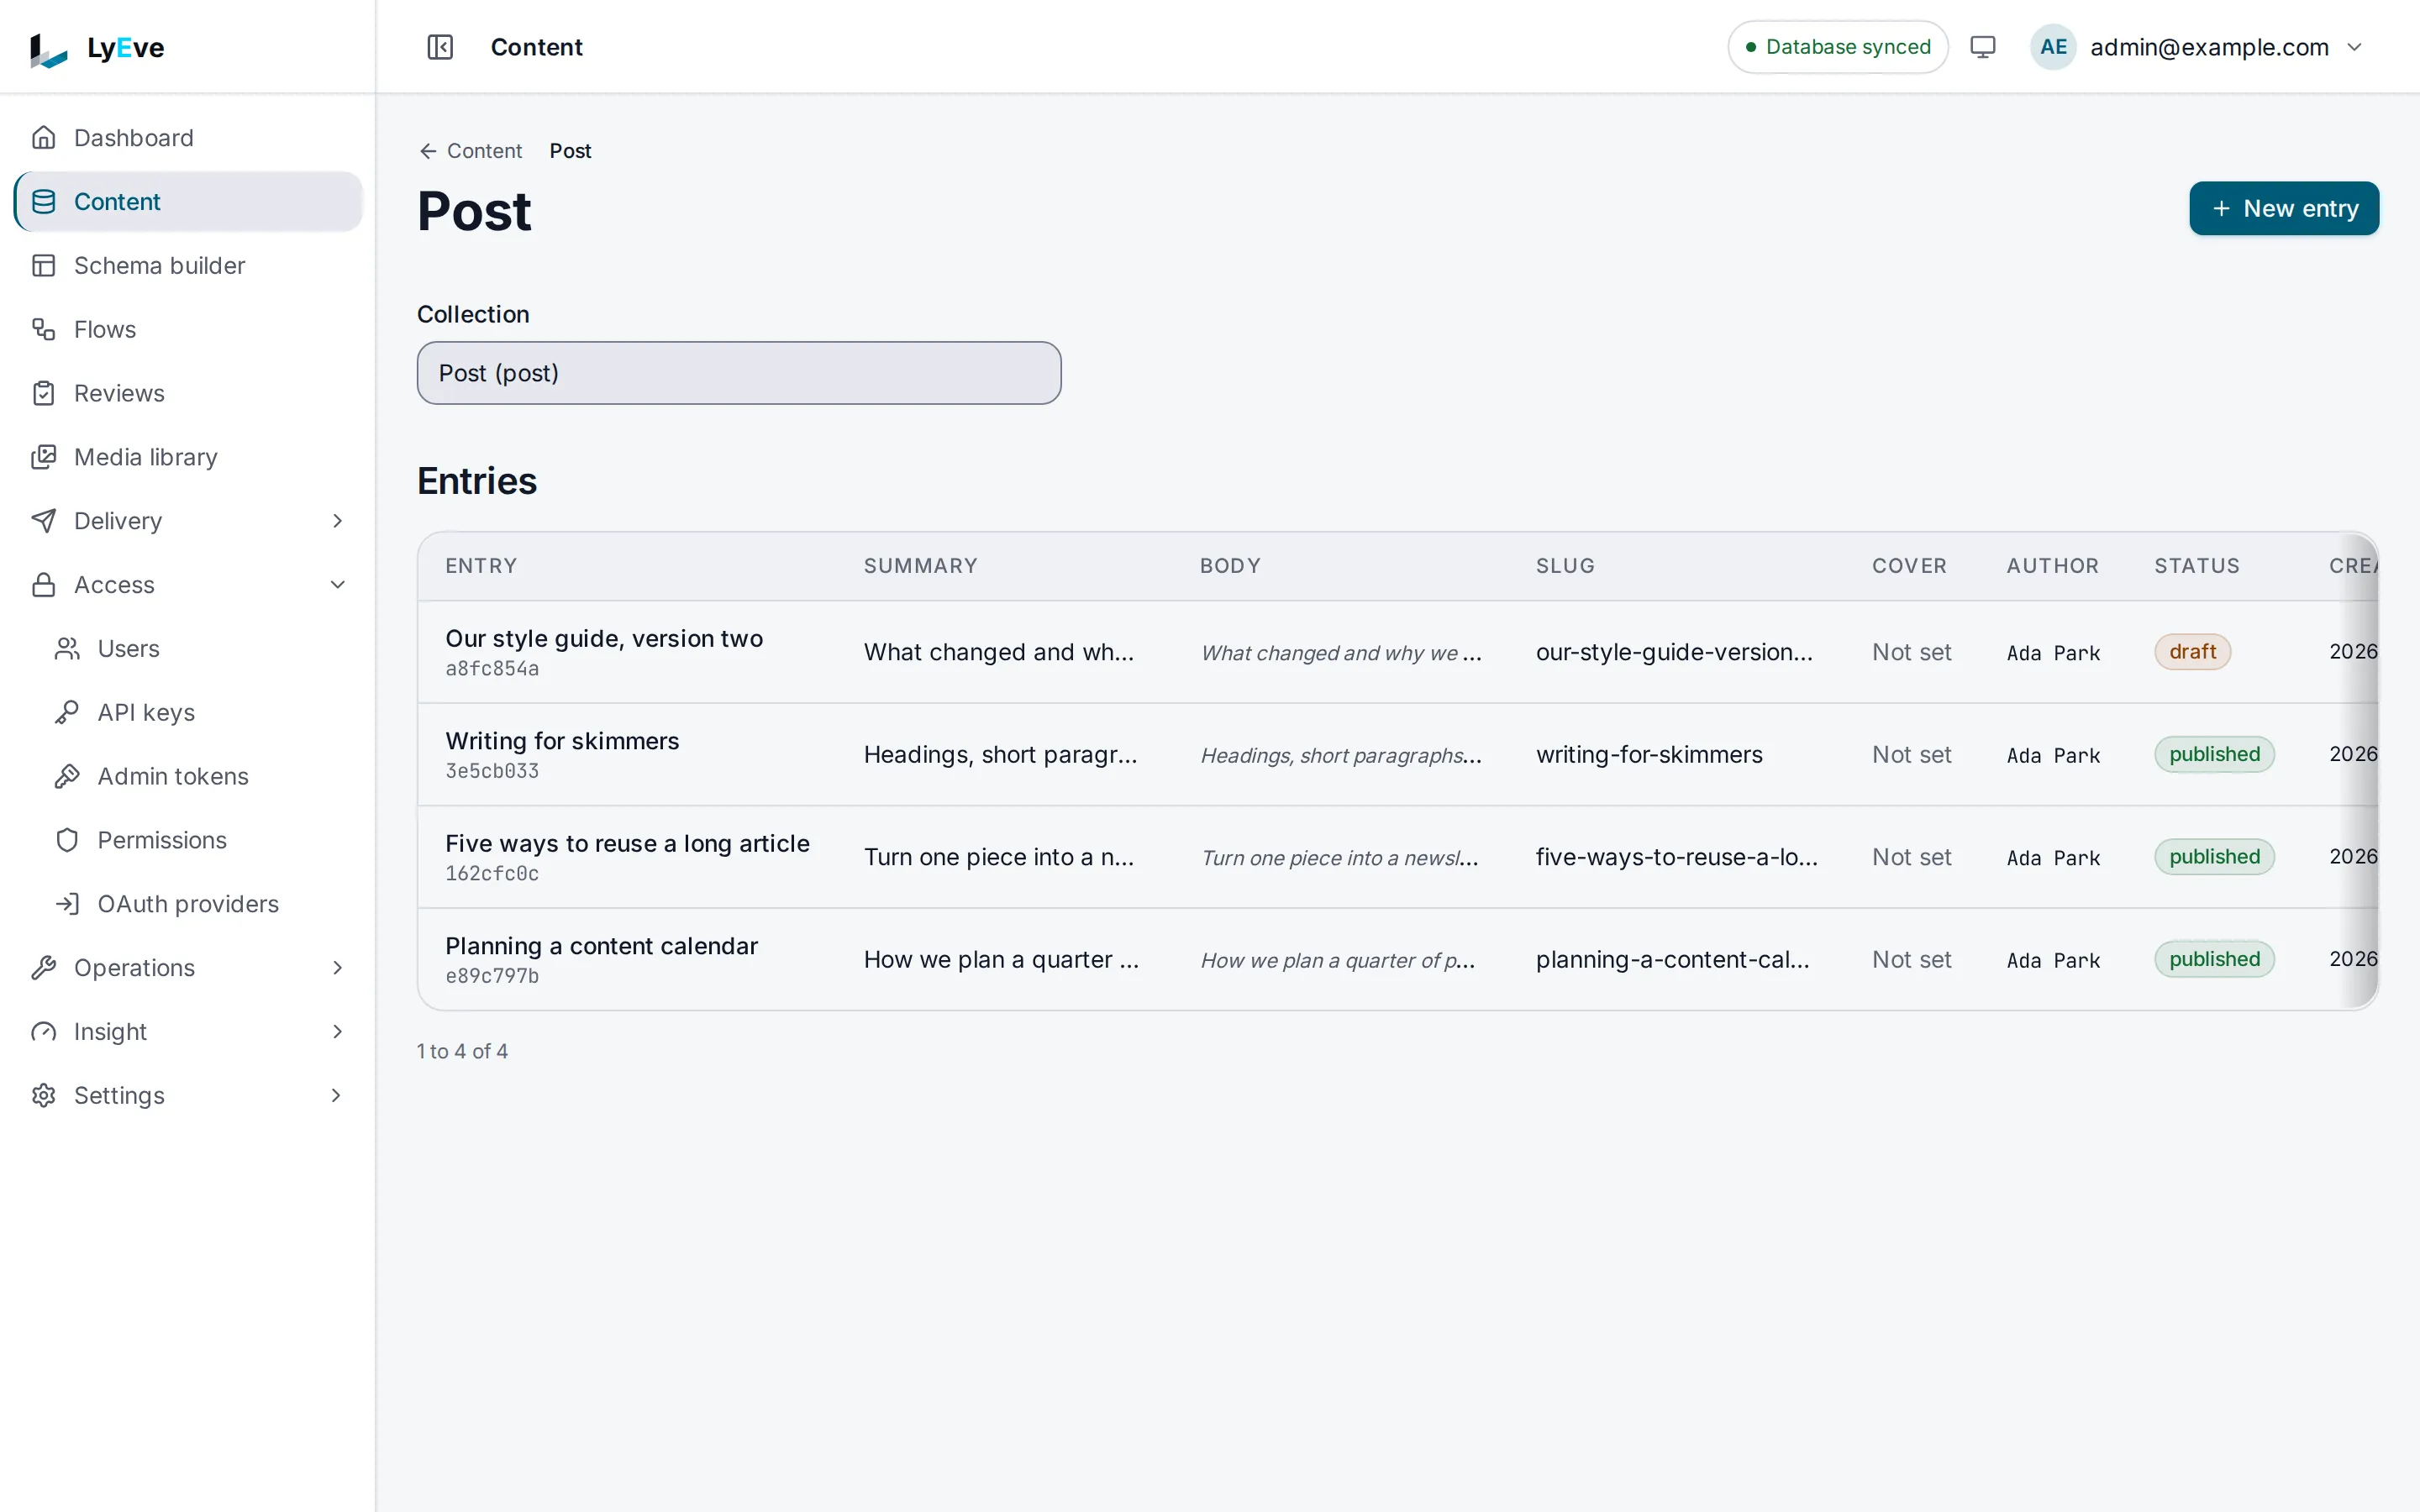
Task: Click the API keys key icon
Action: [67, 712]
